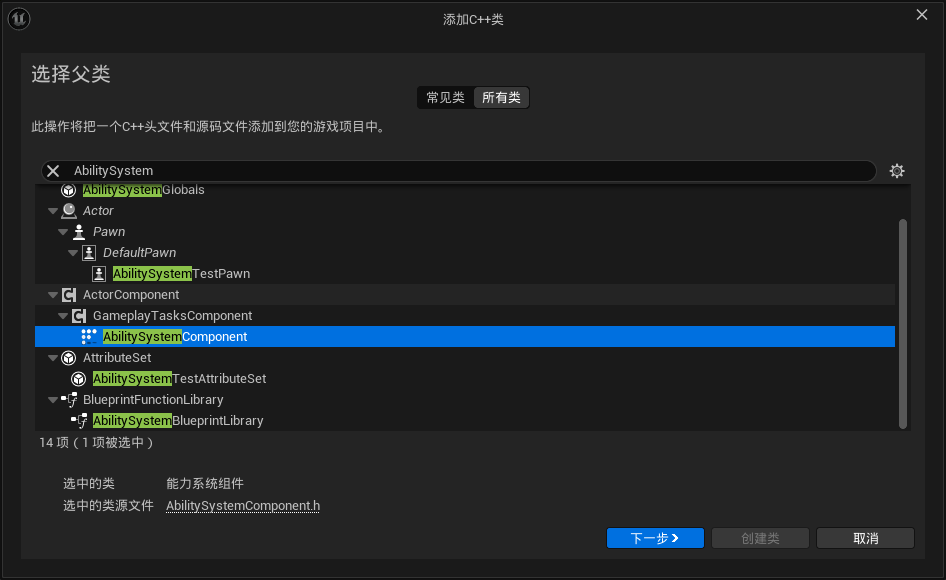Click the AbilitySystemTestAttributeSet class icon

(x=79, y=379)
